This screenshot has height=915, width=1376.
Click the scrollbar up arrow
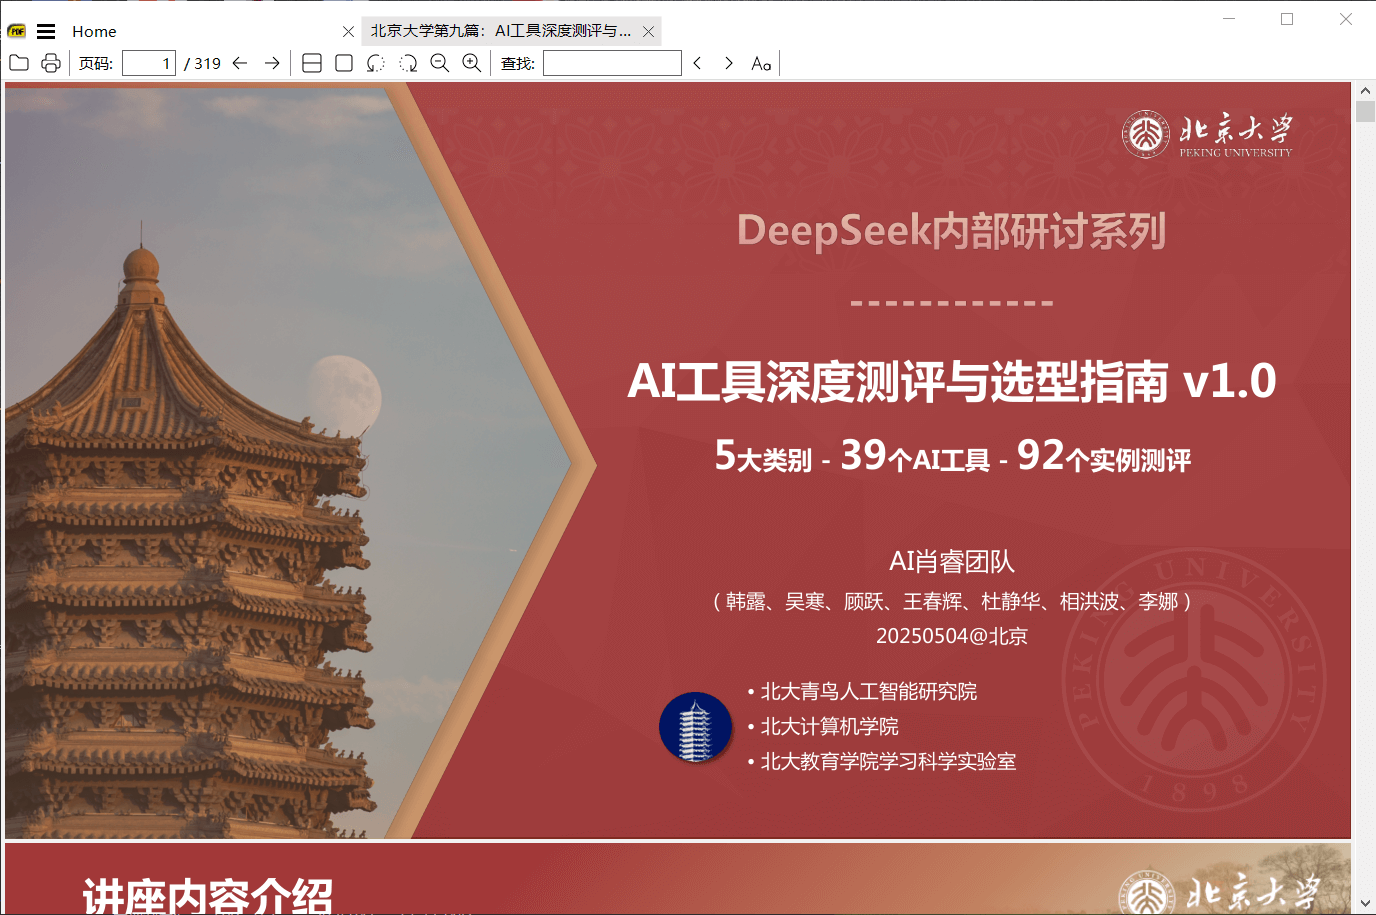point(1365,90)
